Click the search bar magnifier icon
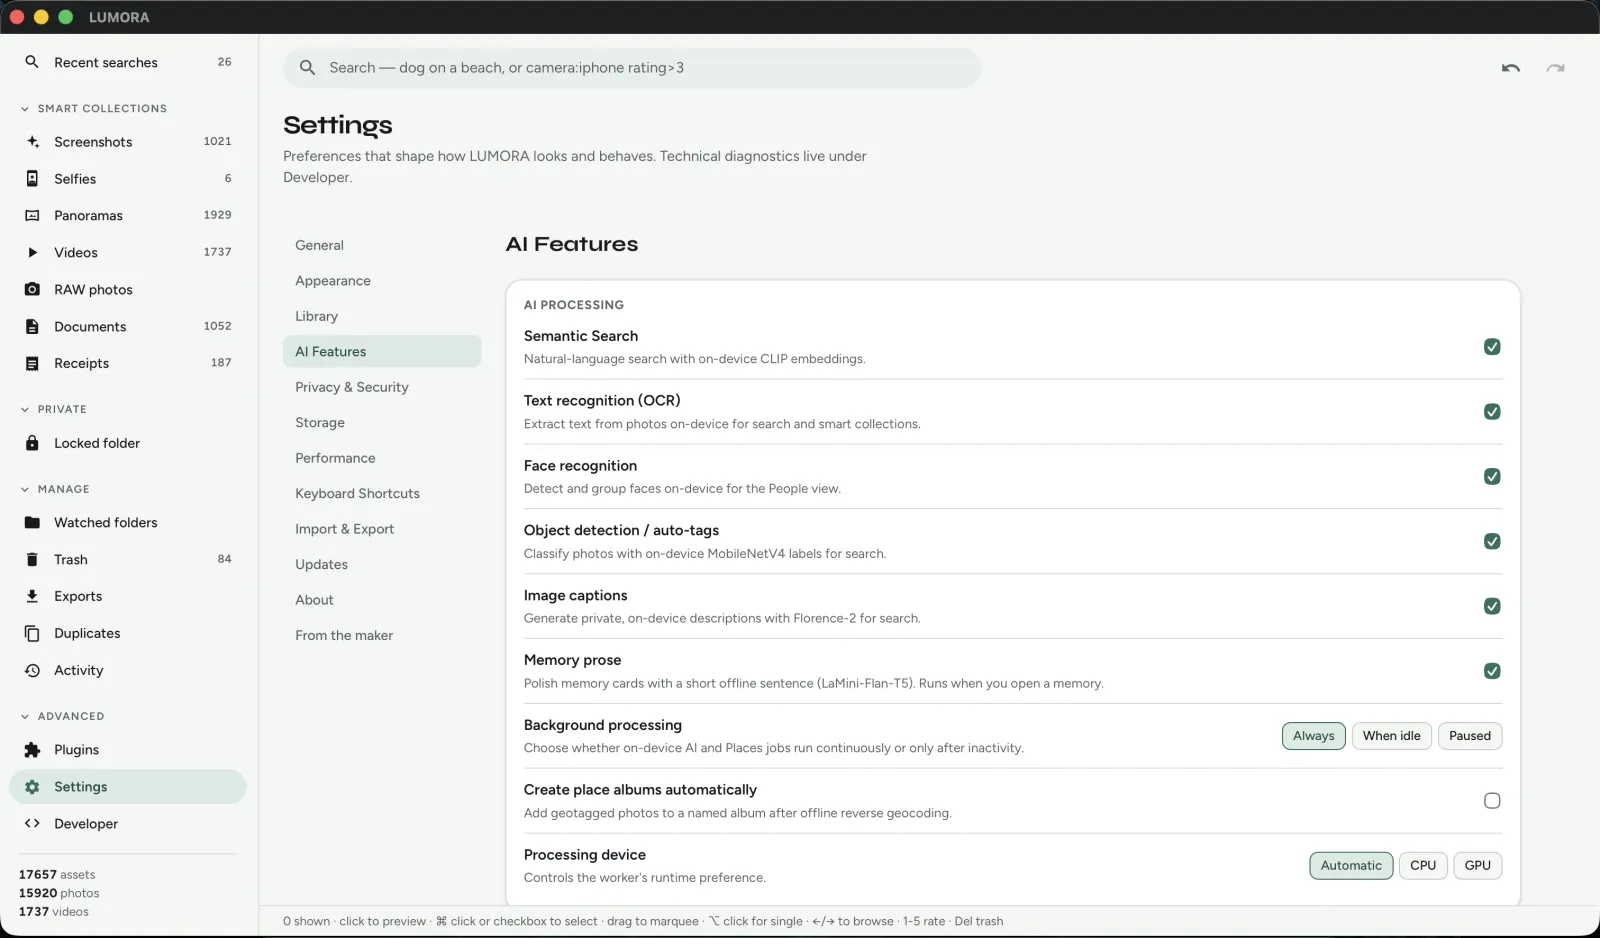 [308, 68]
